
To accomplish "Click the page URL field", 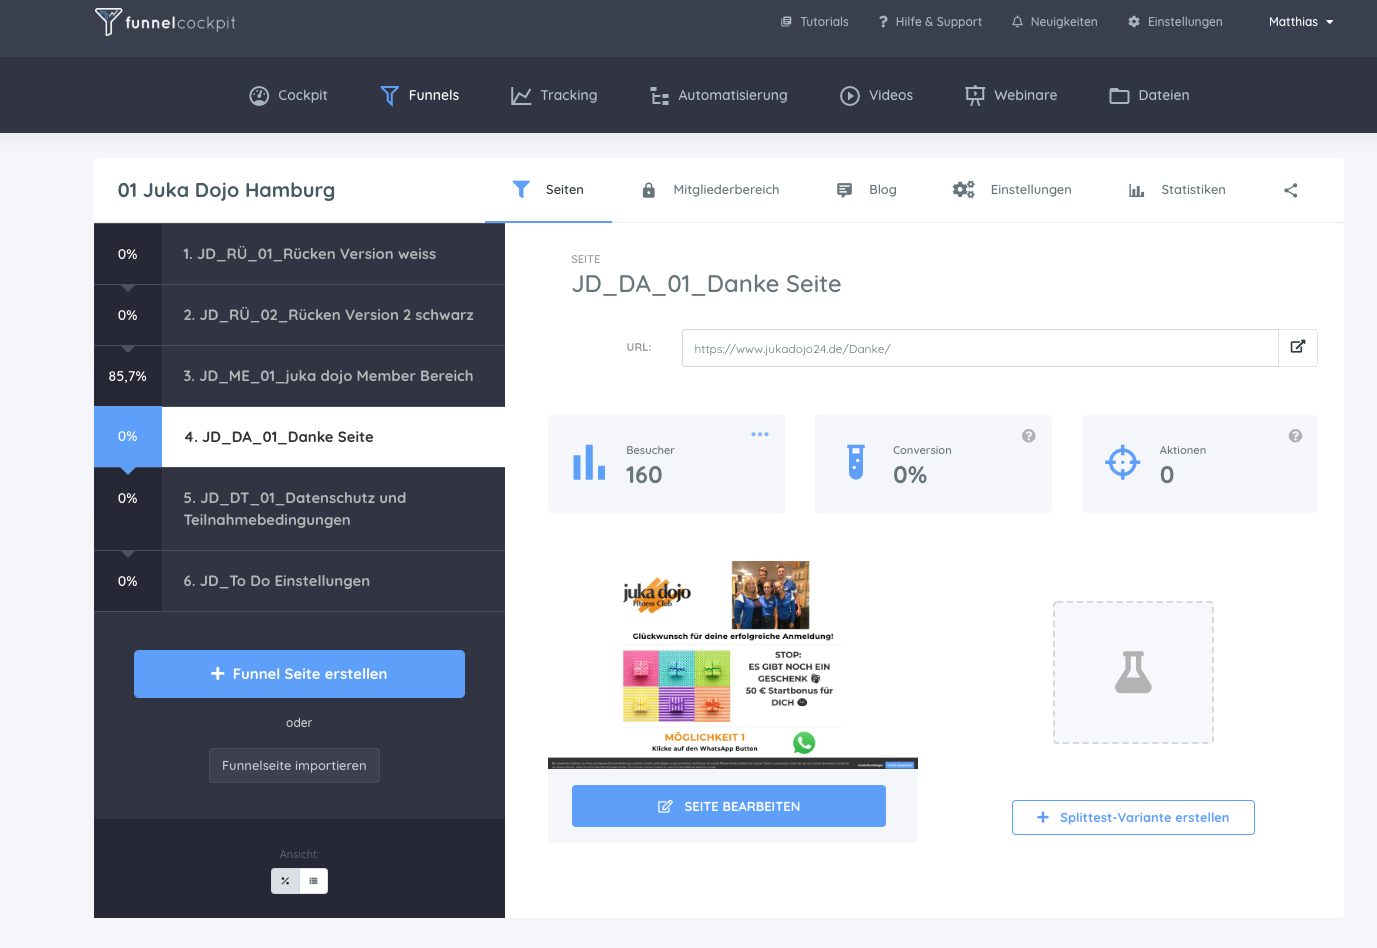I will pyautogui.click(x=980, y=348).
